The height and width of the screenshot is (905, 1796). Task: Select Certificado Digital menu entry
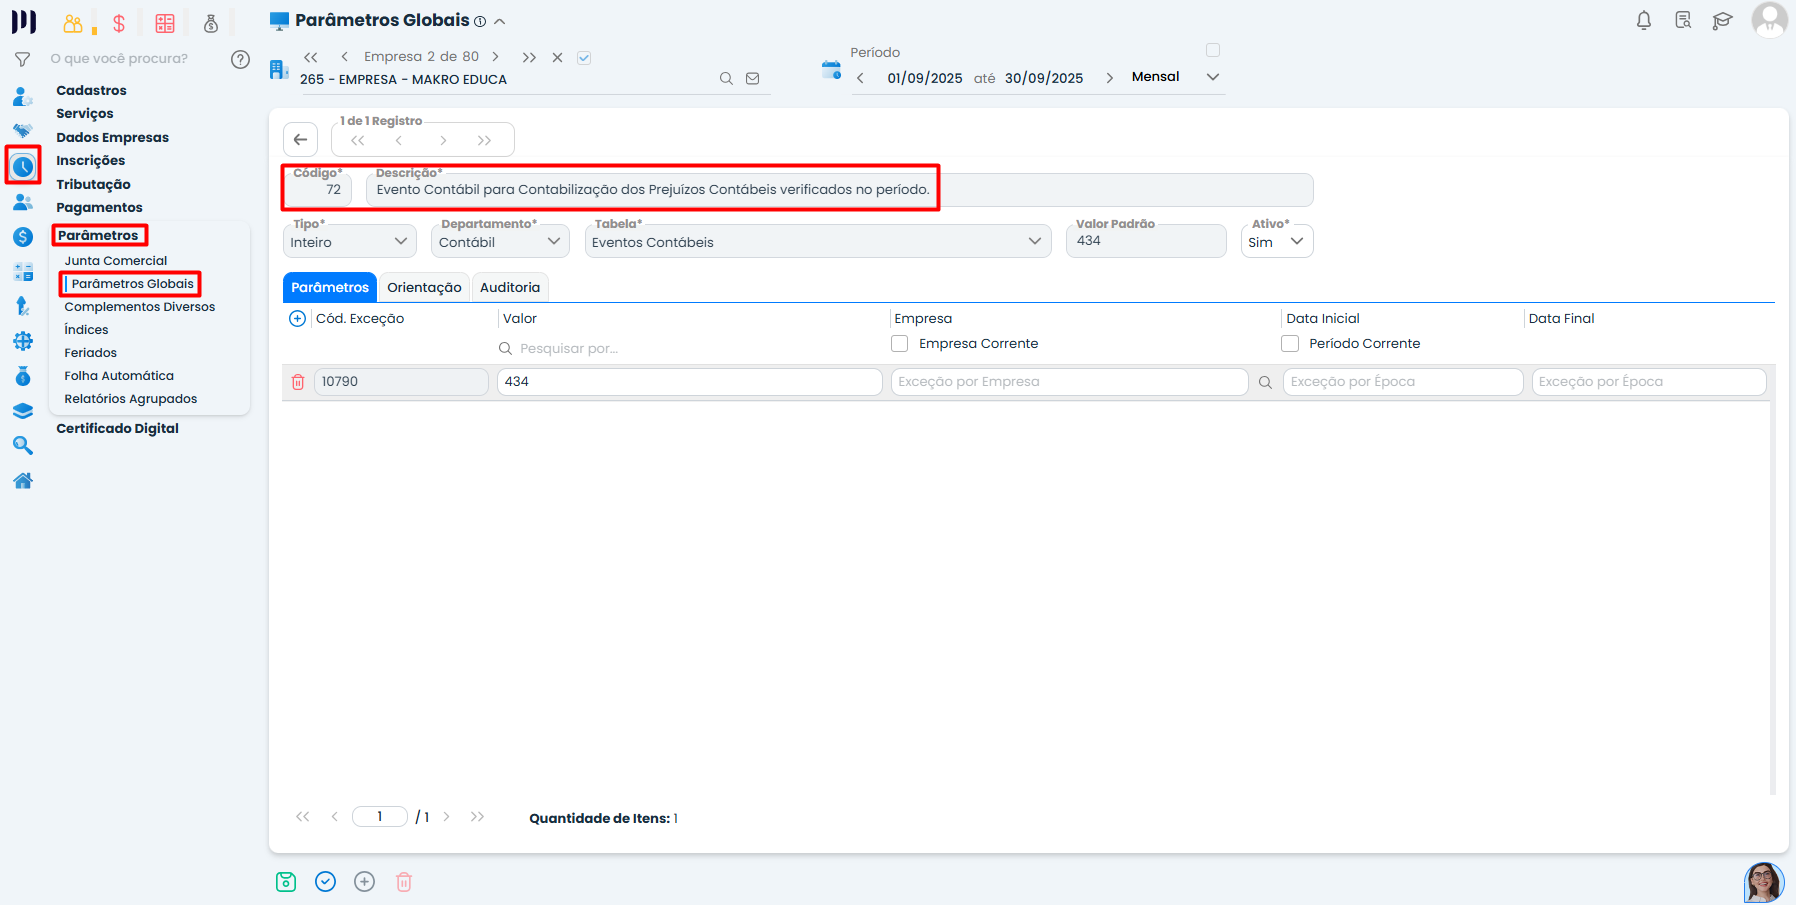click(117, 428)
